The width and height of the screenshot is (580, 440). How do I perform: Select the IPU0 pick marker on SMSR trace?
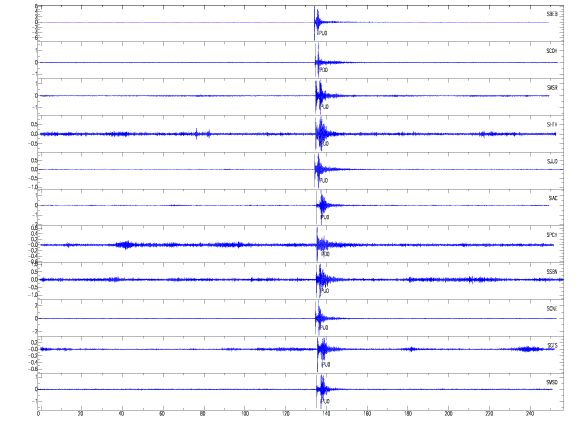coord(324,107)
